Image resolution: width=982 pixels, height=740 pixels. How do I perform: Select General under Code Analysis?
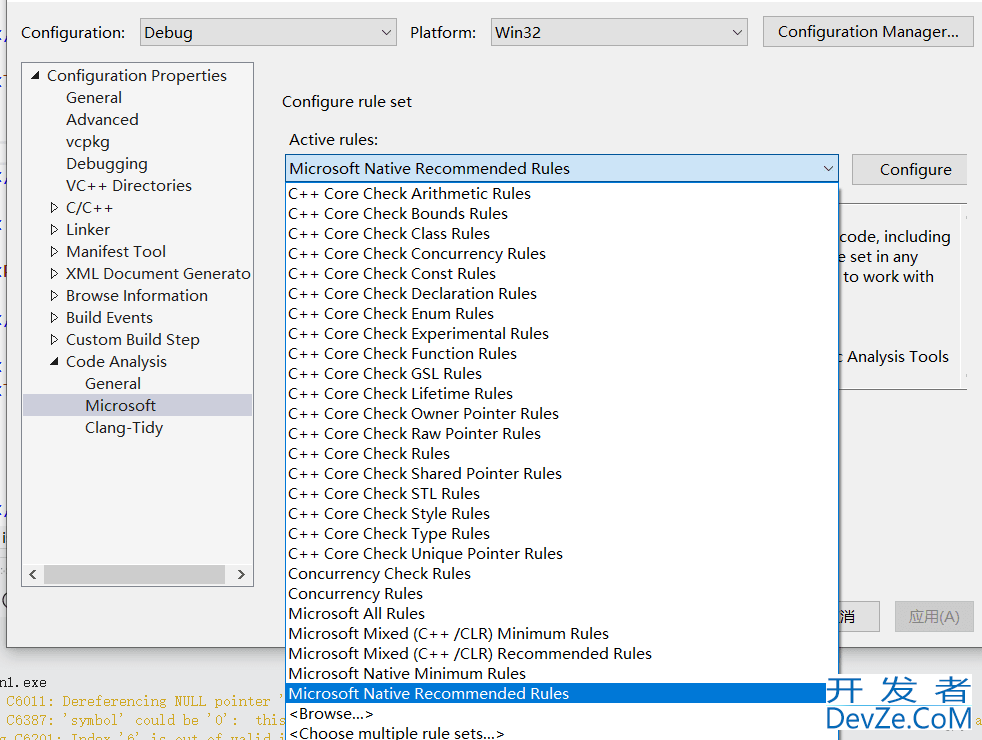click(113, 383)
